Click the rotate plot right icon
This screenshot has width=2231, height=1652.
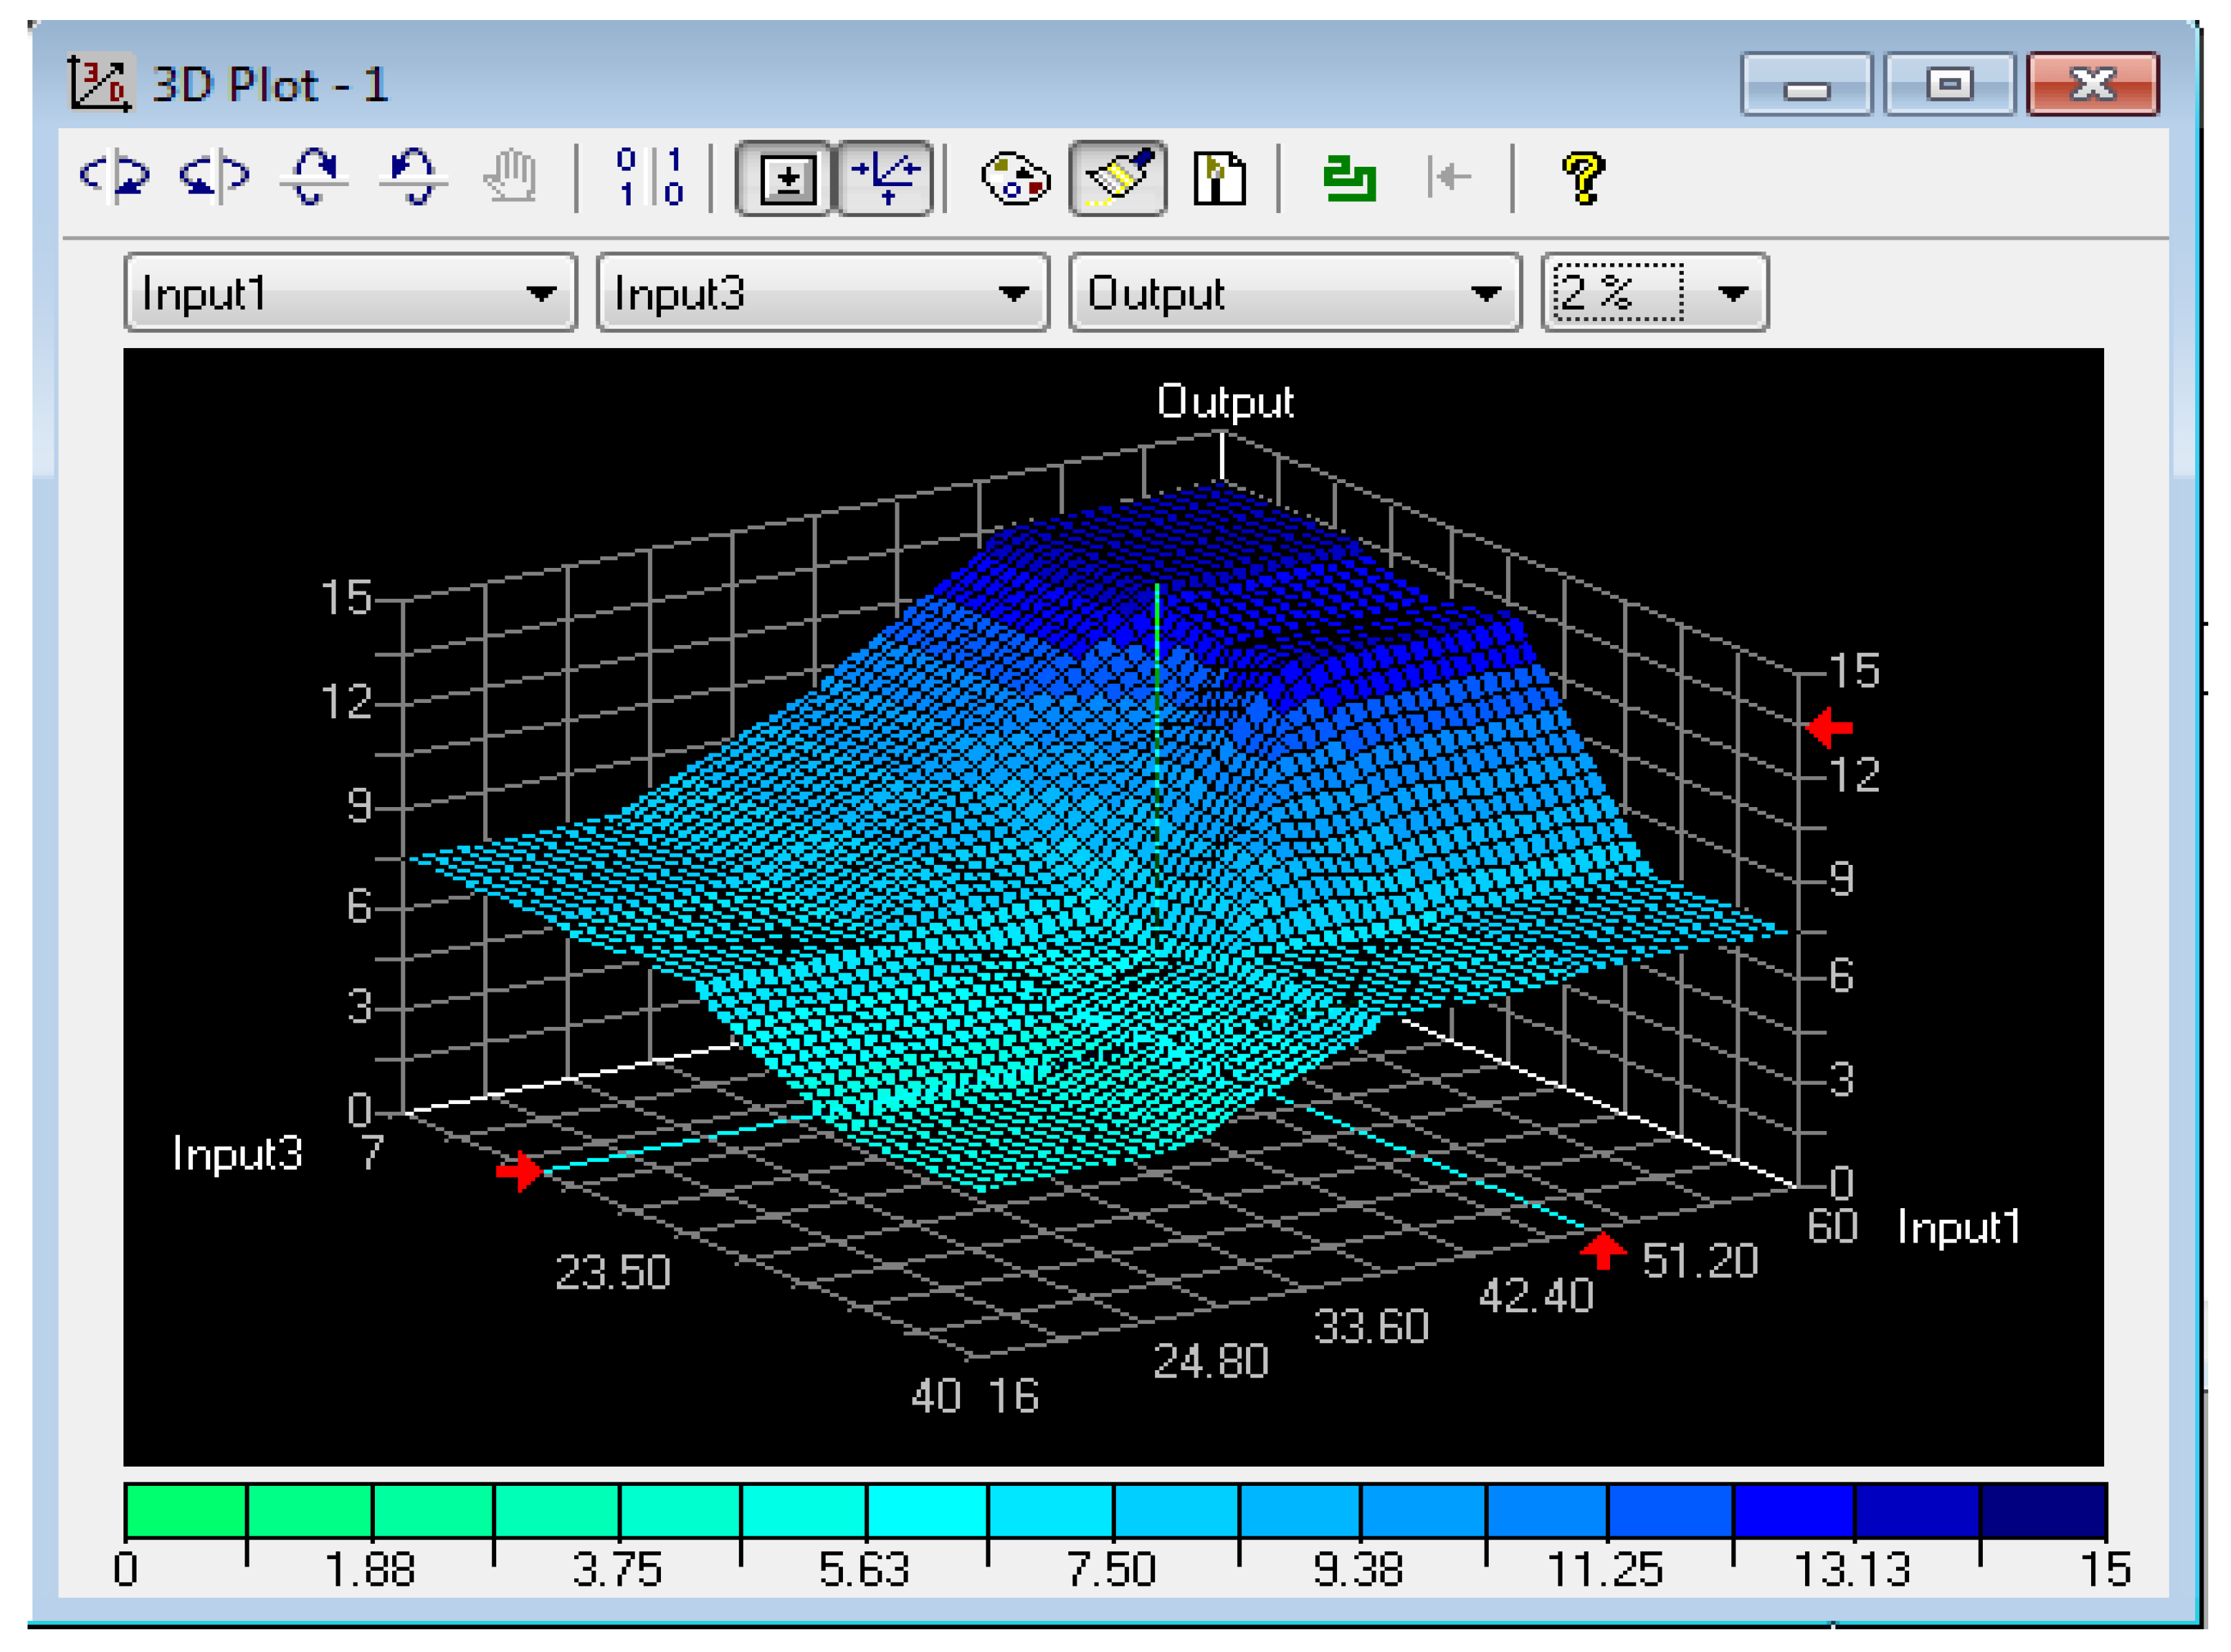pyautogui.click(x=214, y=177)
